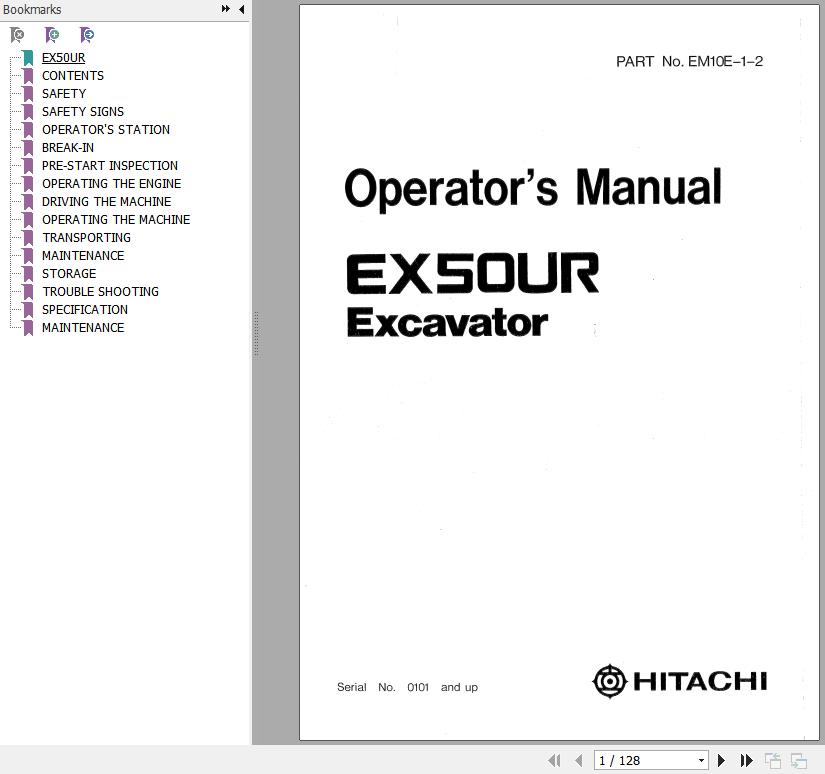Image resolution: width=825 pixels, height=774 pixels.
Task: Click the bookmark icon beside CONTENTS
Action: click(x=28, y=76)
